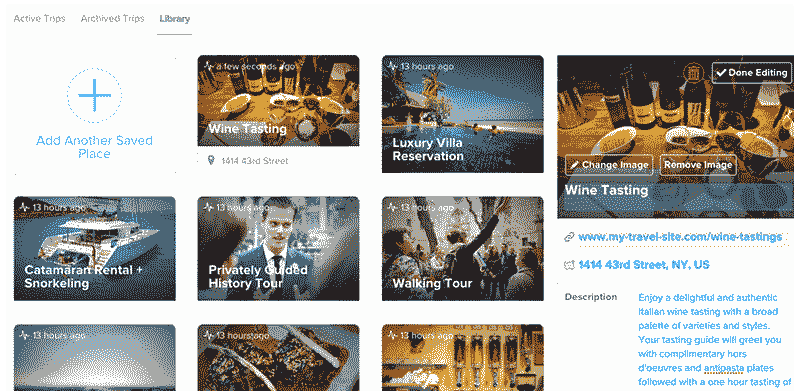The width and height of the screenshot is (800, 391).
Task: Click the link chain icon beside website URL
Action: [x=569, y=237]
